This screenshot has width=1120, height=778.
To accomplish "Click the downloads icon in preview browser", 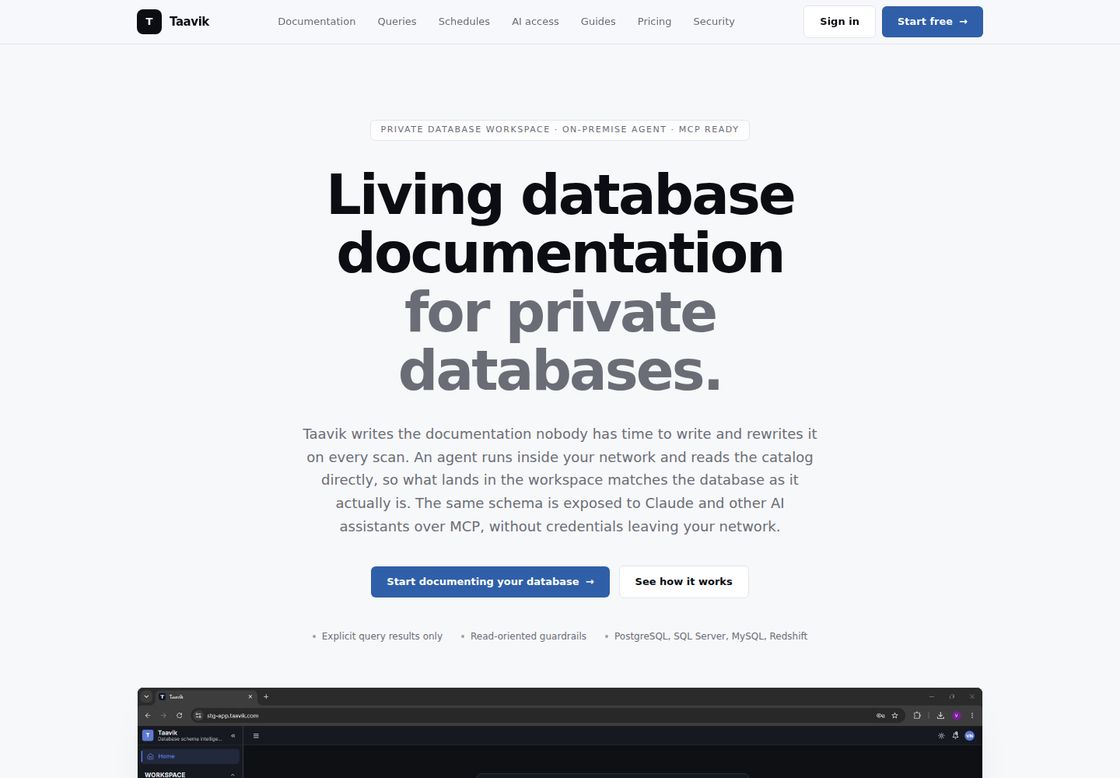I will 940,715.
